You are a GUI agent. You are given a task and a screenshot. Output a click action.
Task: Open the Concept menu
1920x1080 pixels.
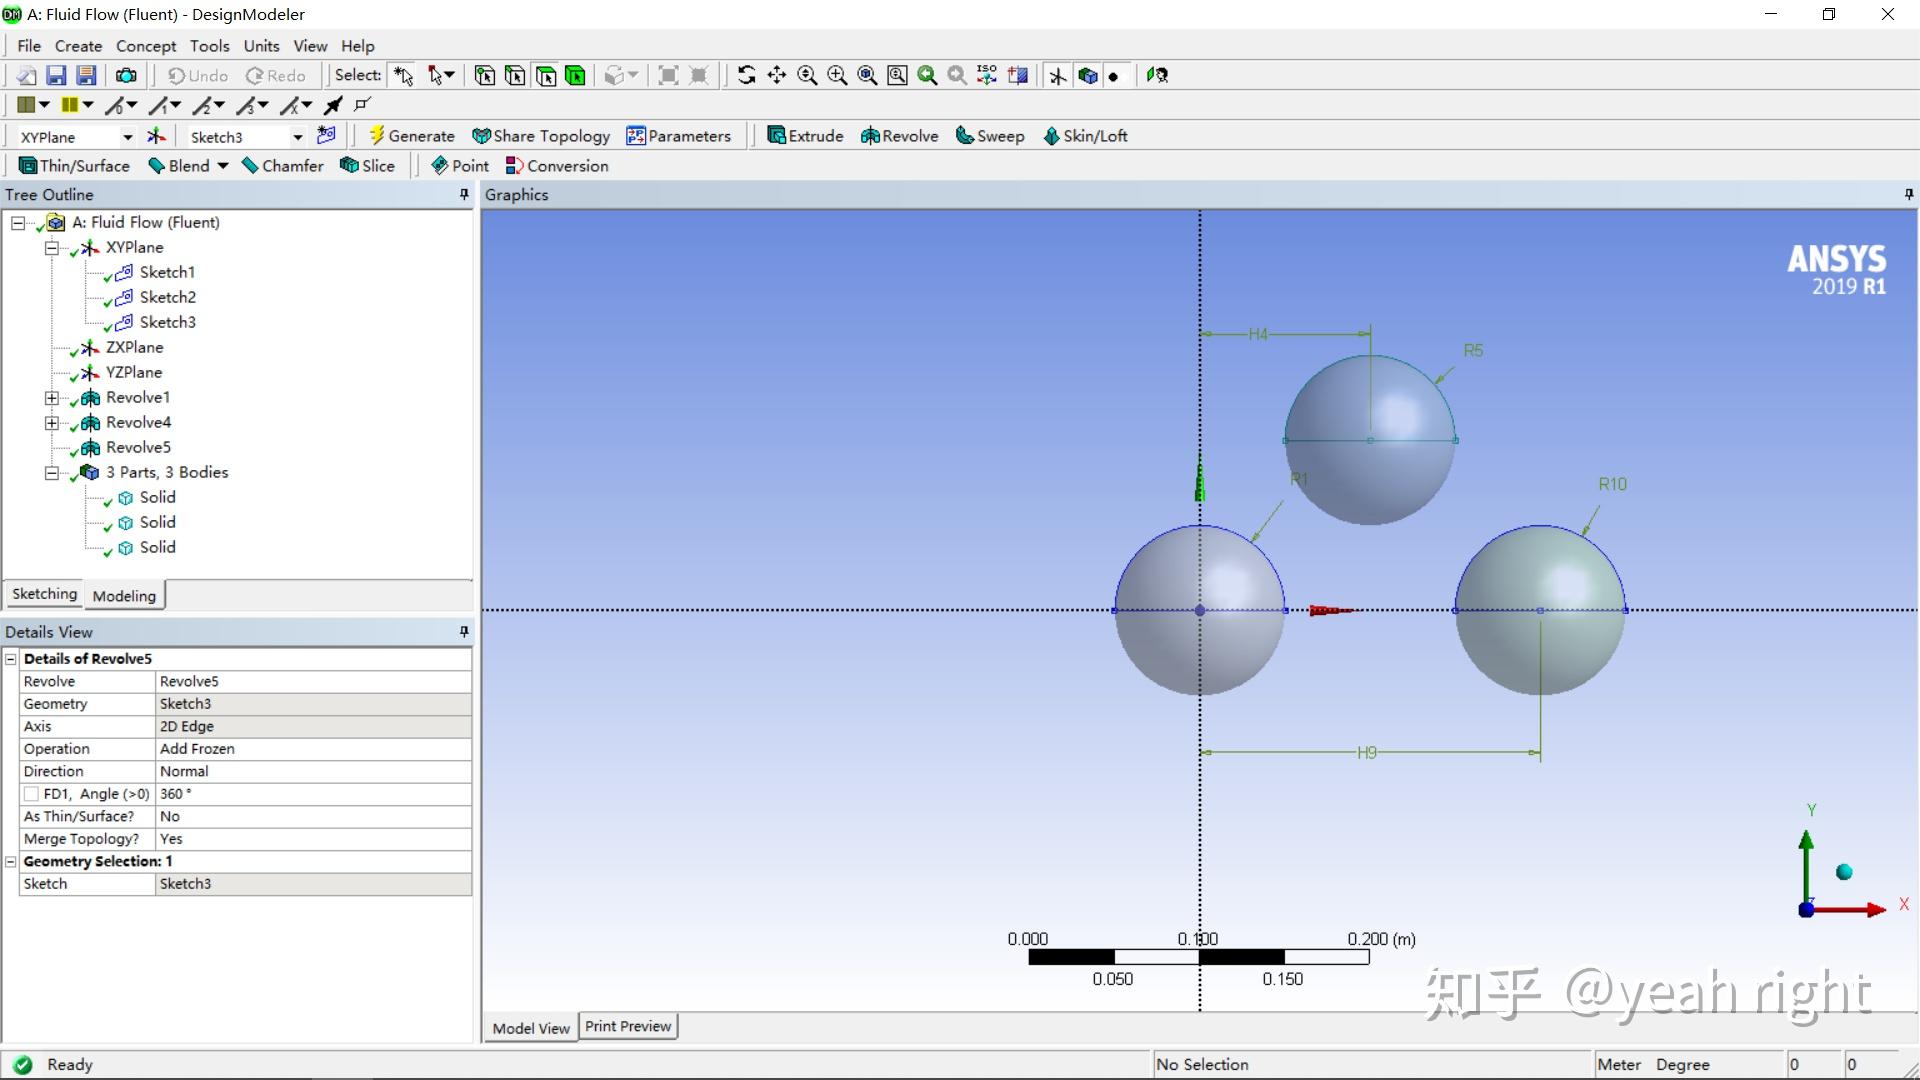146,46
